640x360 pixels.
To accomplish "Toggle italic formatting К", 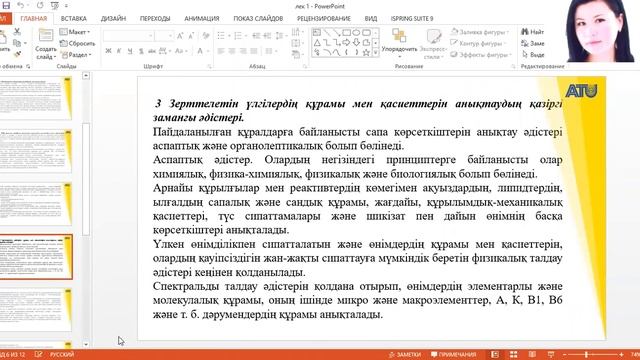I will point(119,51).
